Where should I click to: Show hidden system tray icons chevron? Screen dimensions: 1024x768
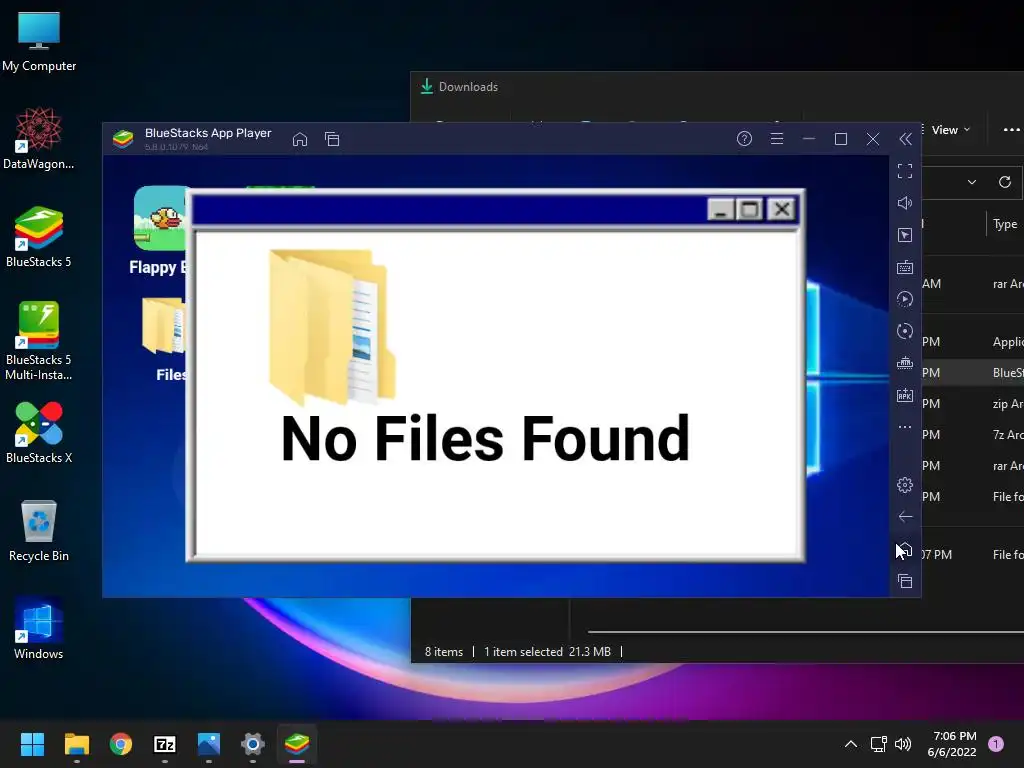(850, 744)
